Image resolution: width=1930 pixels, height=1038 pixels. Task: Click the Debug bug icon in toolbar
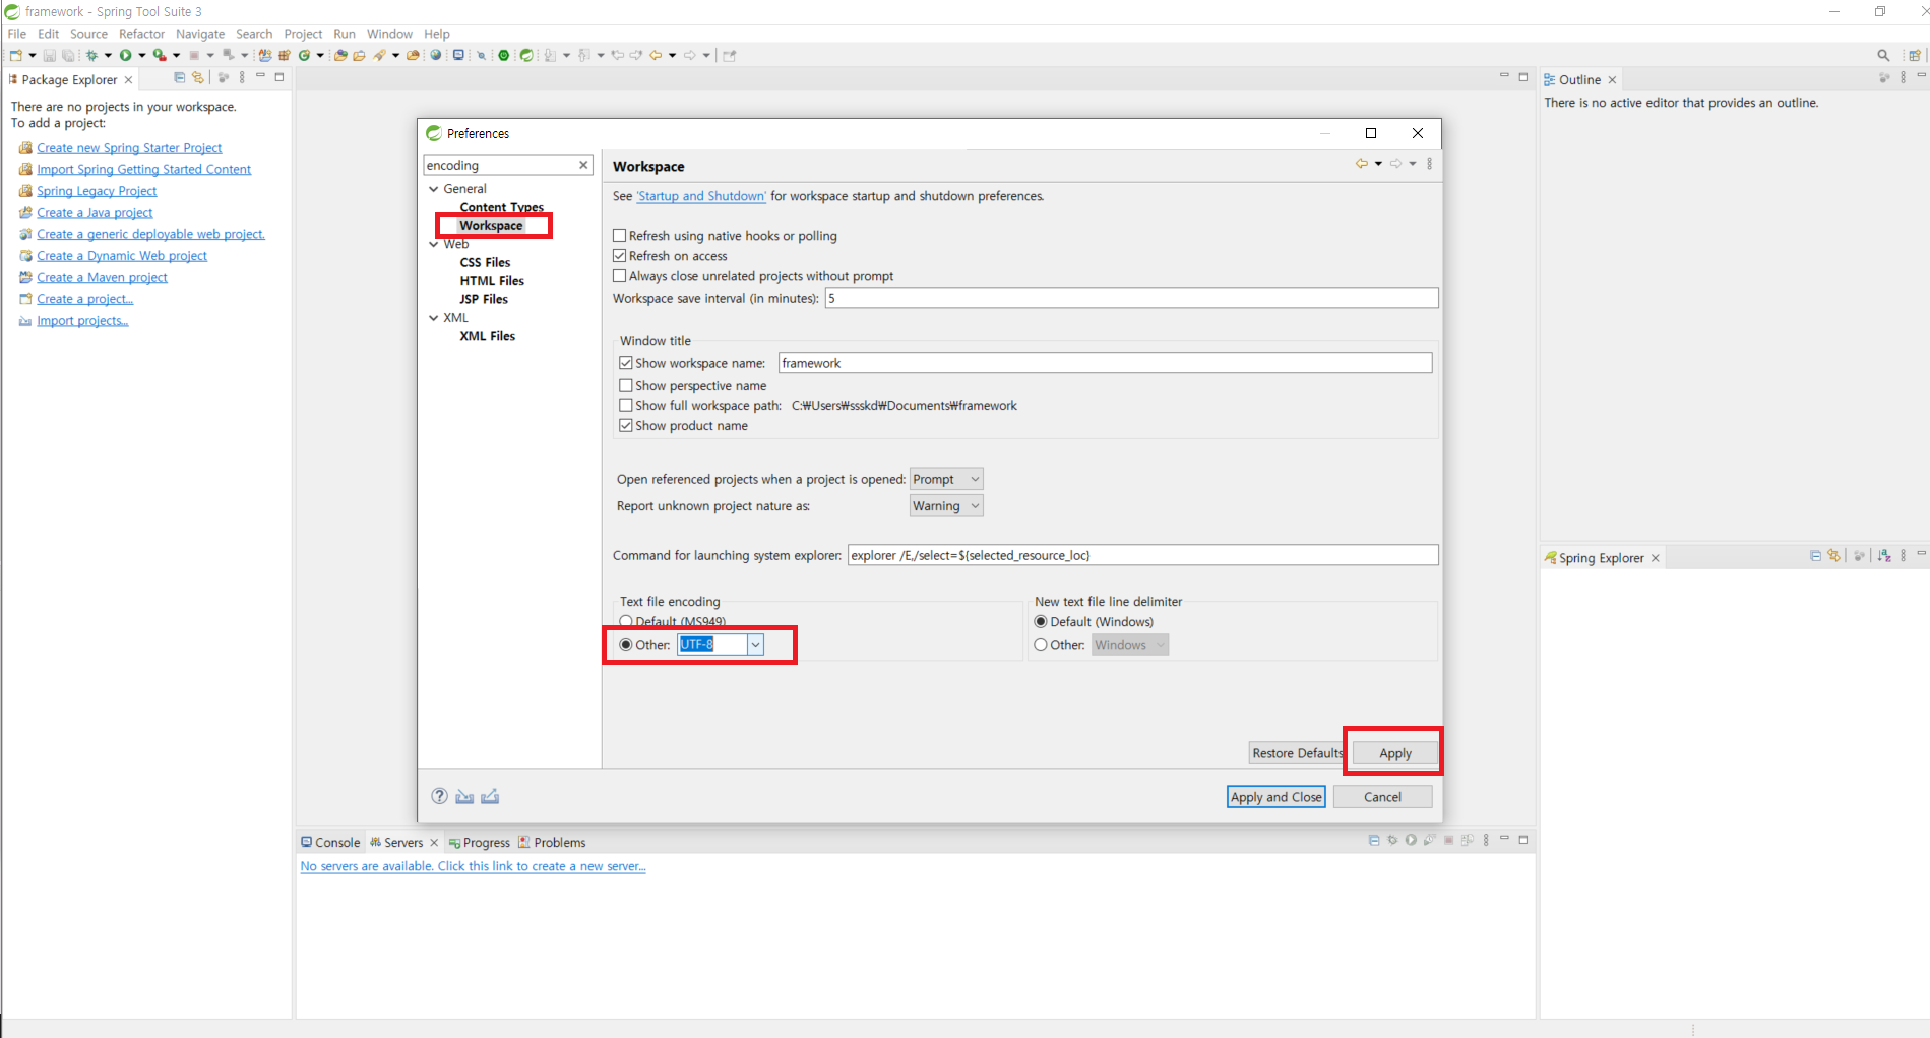(x=92, y=55)
